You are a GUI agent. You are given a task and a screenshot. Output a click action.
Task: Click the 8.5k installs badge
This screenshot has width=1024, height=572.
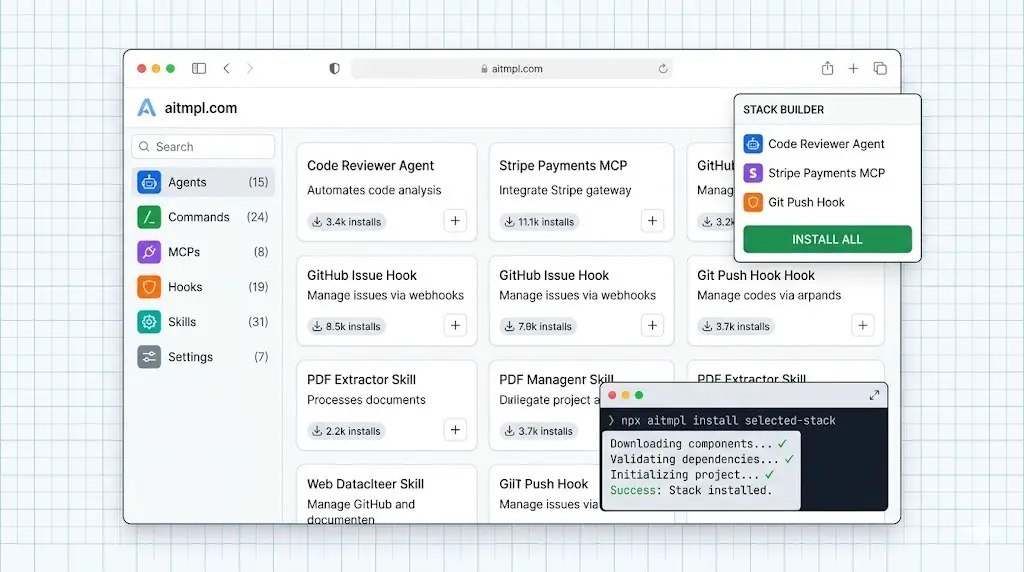(x=347, y=326)
